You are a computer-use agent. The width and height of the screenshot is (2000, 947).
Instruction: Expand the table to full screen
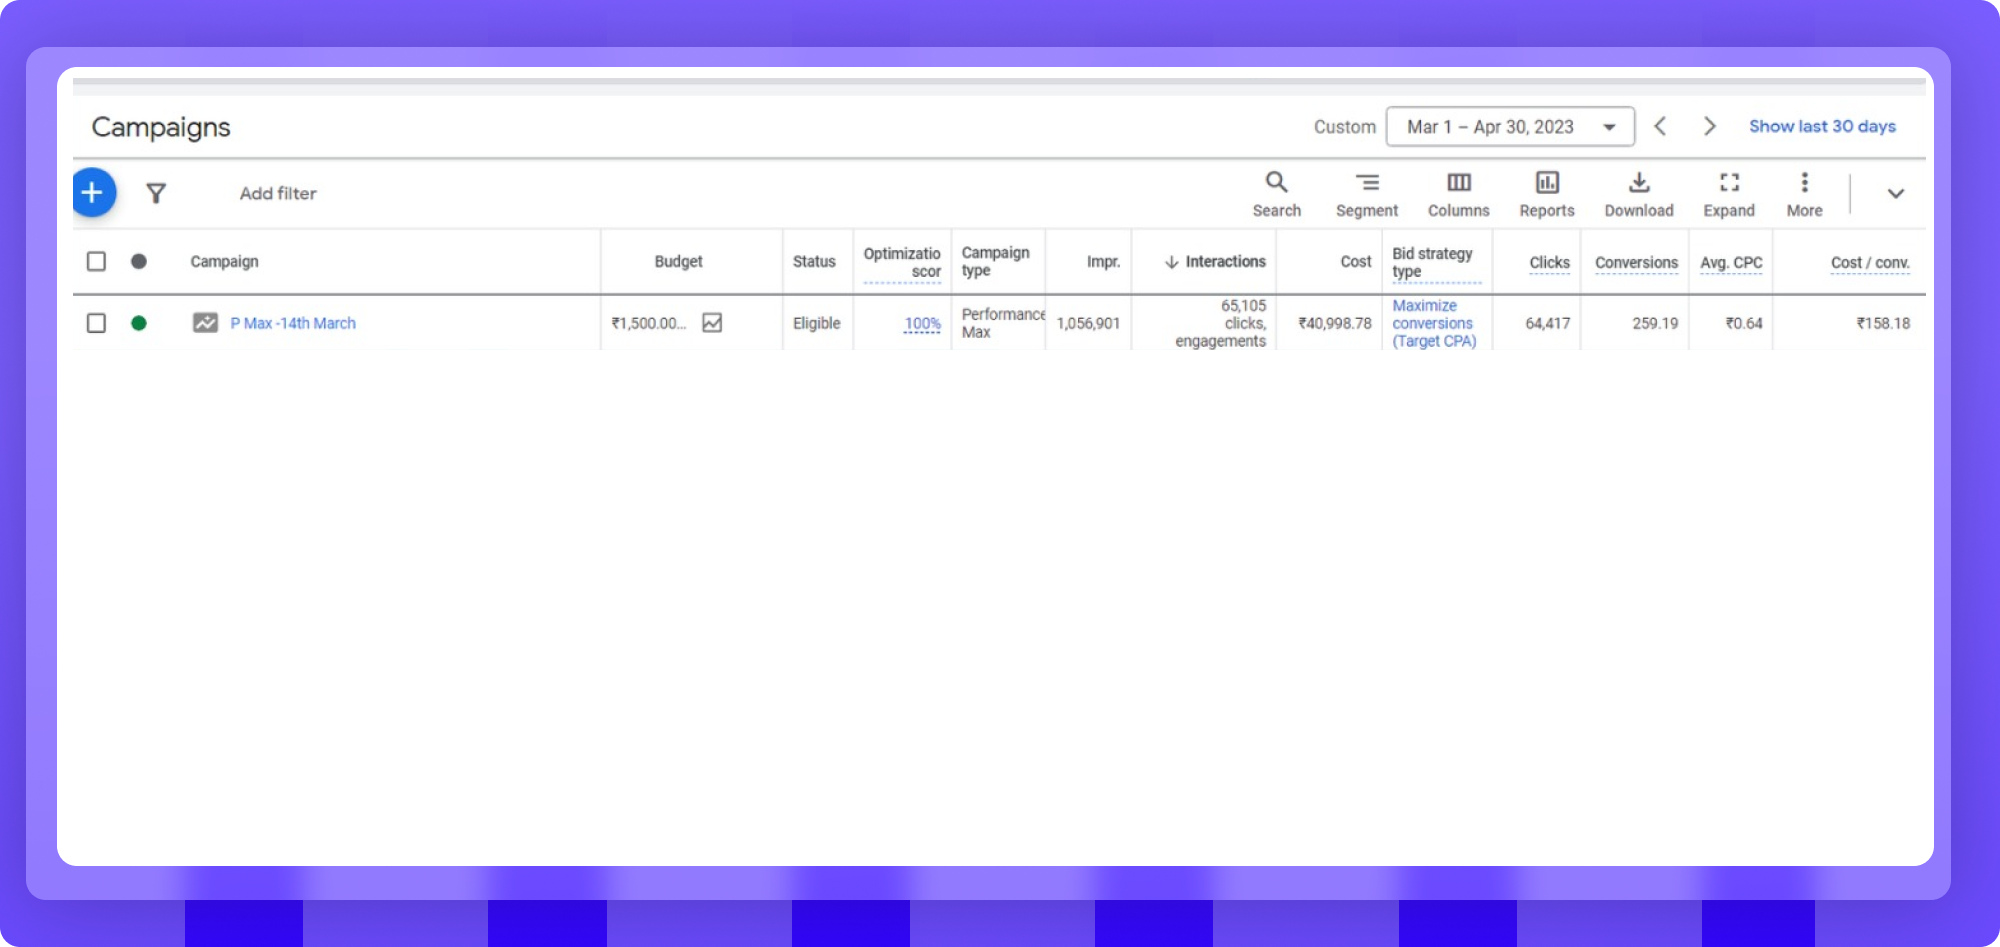click(x=1728, y=193)
